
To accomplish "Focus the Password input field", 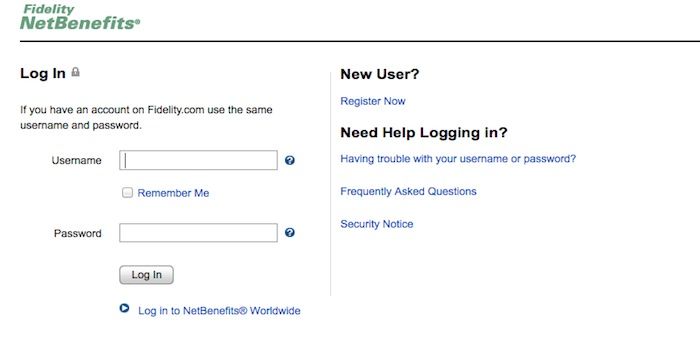I will click(x=198, y=233).
